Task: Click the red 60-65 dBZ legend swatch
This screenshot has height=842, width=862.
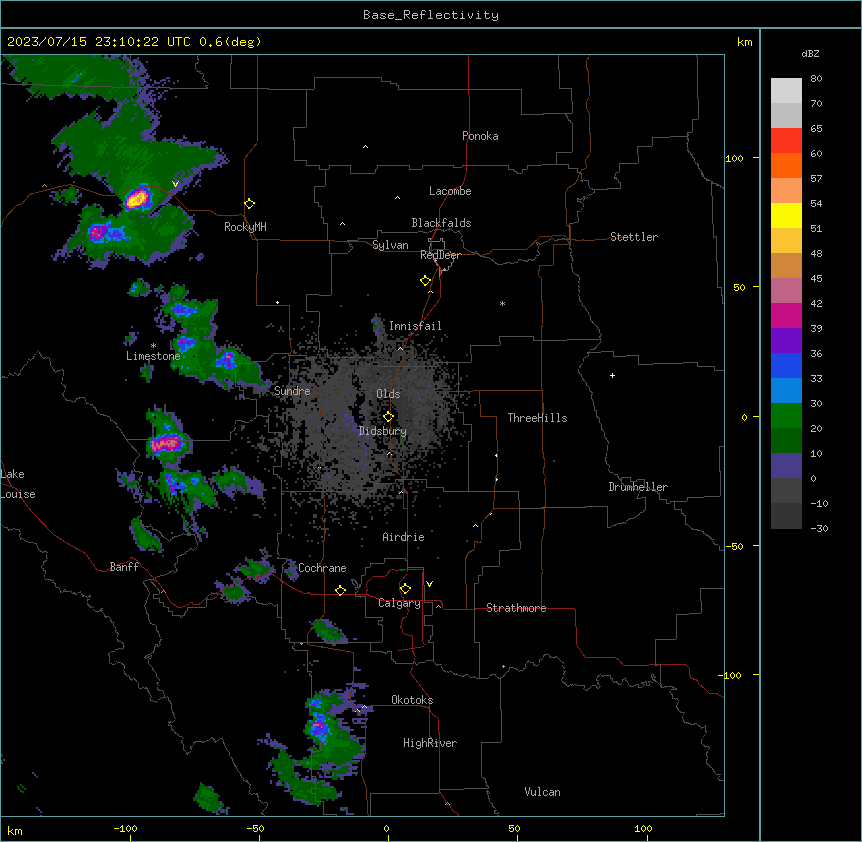Action: 786,140
